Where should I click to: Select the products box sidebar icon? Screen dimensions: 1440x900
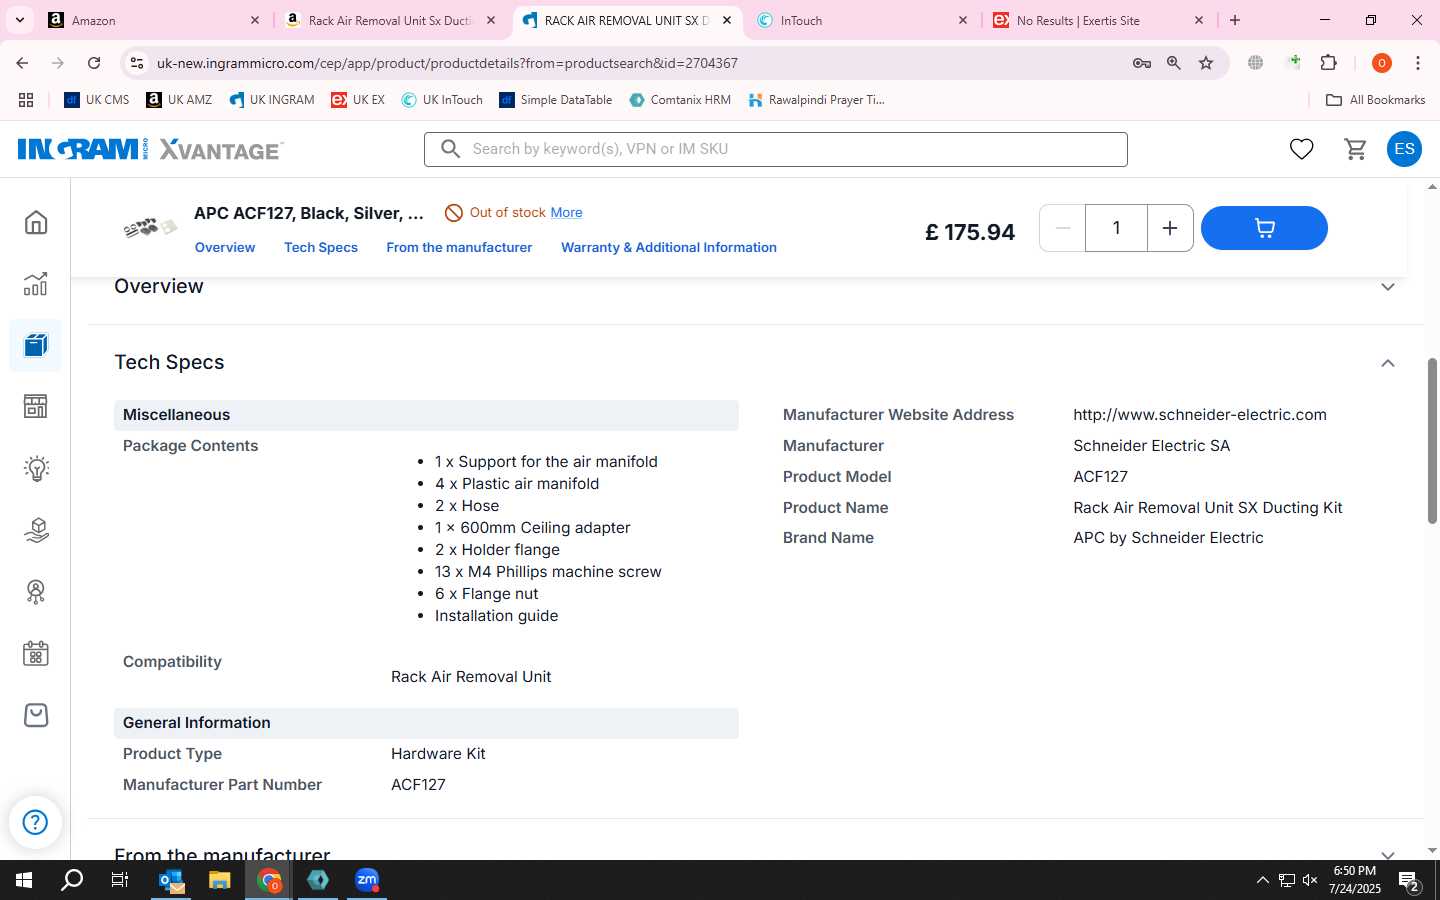point(36,345)
